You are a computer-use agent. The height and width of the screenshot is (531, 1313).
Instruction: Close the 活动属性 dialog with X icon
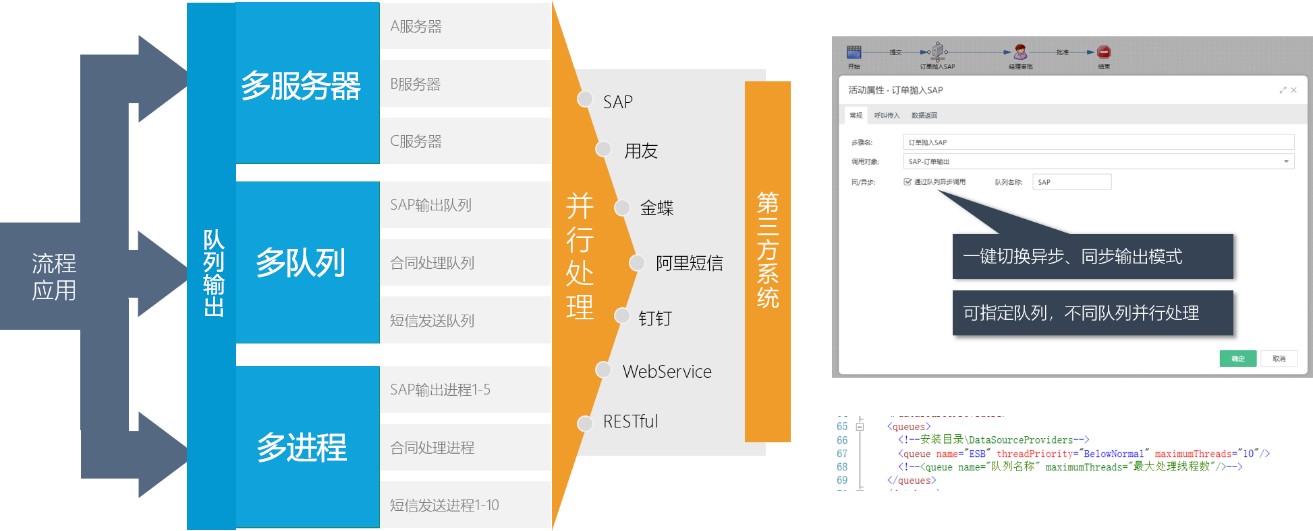click(x=1294, y=90)
